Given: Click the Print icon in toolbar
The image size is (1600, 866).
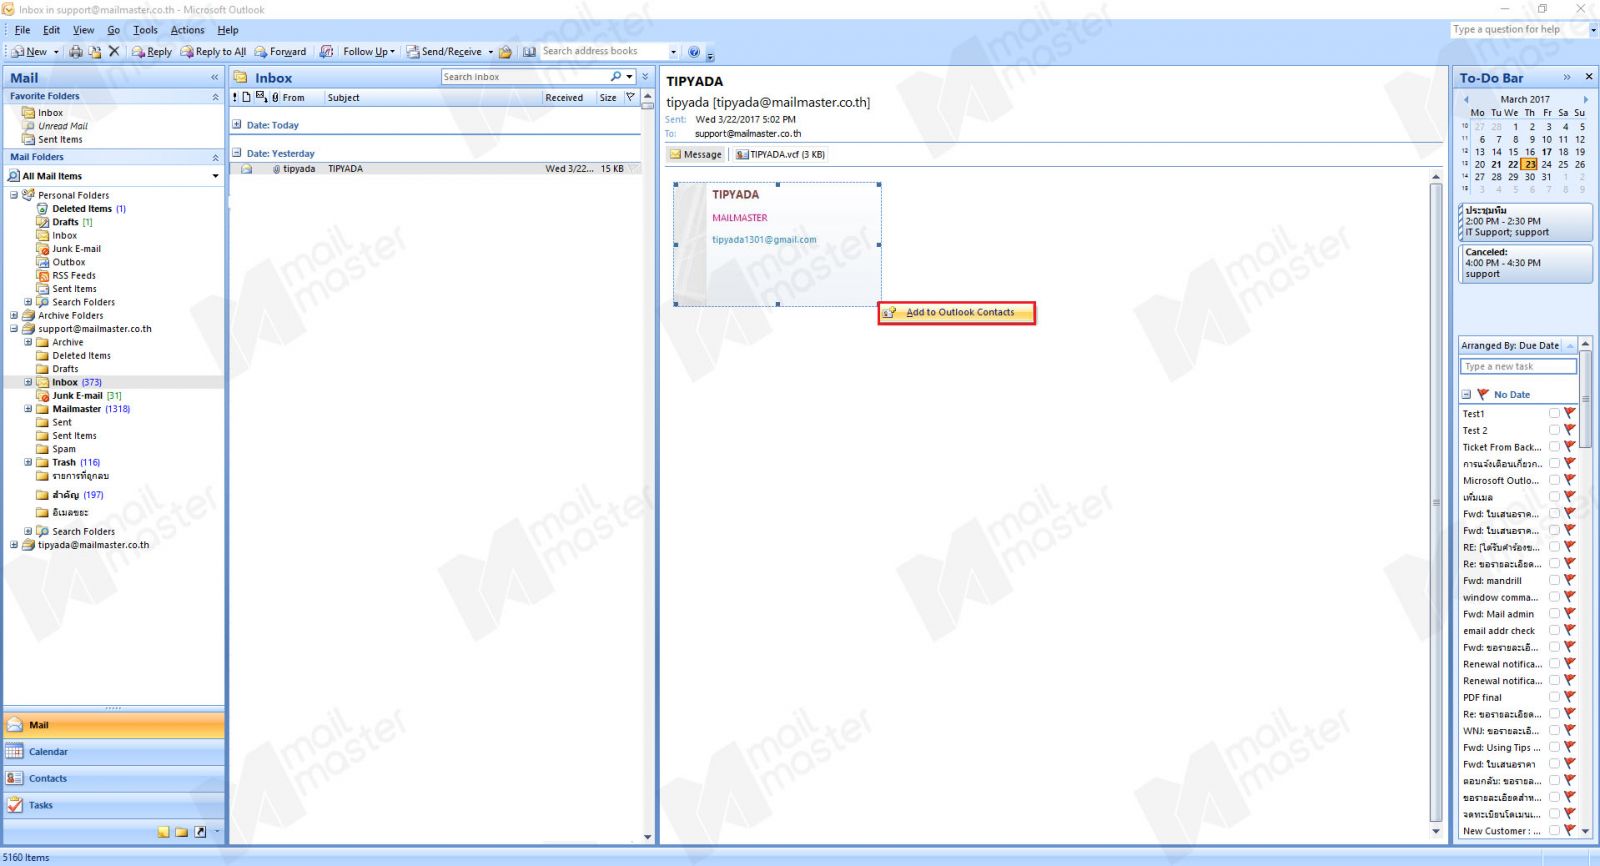Looking at the screenshot, I should pyautogui.click(x=76, y=51).
